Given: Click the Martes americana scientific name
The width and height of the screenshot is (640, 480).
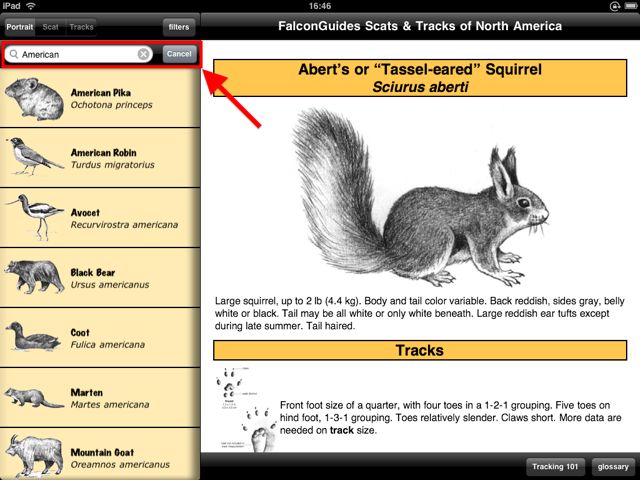Looking at the screenshot, I should coord(110,405).
